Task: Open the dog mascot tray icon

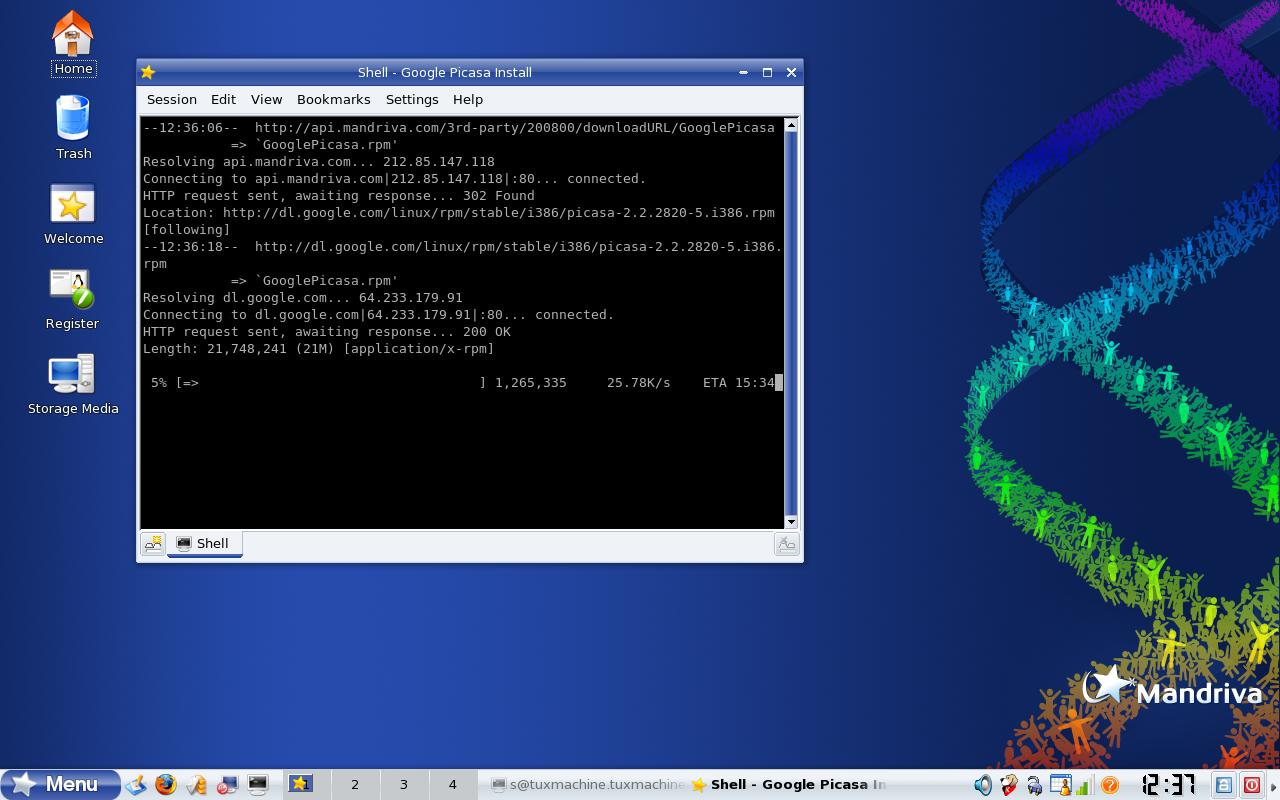Action: [1009, 785]
